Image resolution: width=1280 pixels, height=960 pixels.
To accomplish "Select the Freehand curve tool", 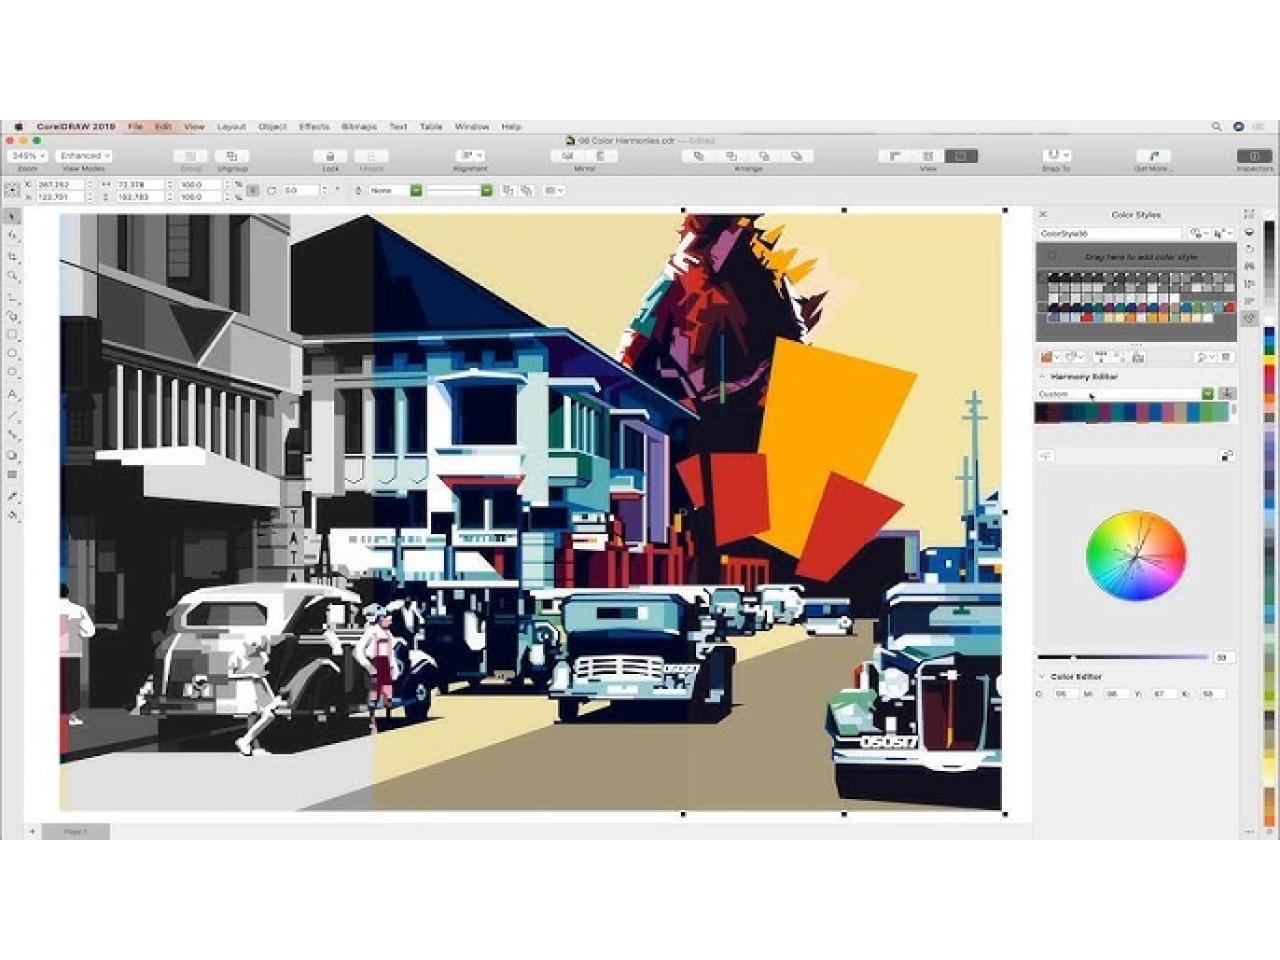I will pyautogui.click(x=13, y=297).
